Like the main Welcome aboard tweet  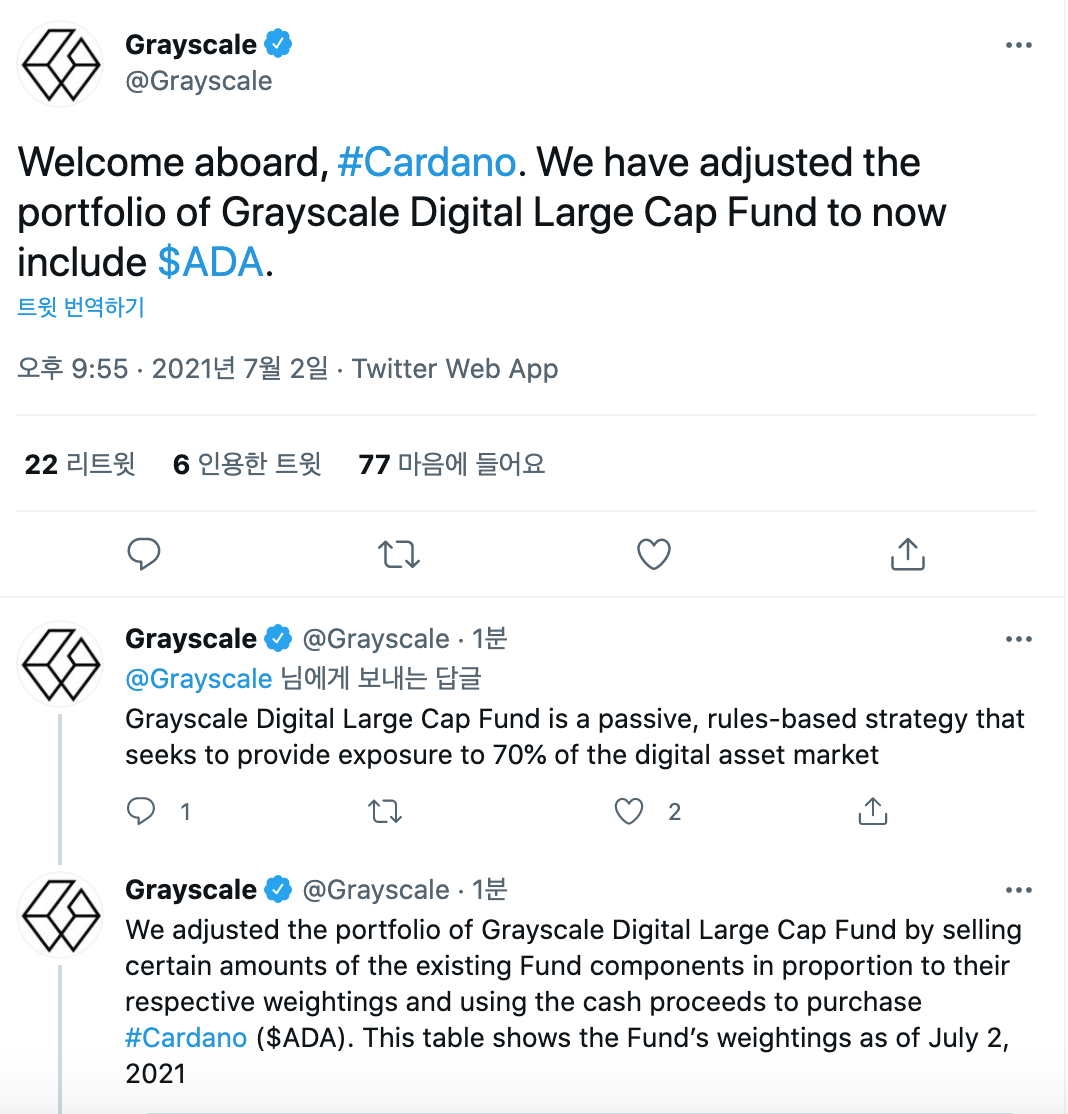[x=654, y=553]
